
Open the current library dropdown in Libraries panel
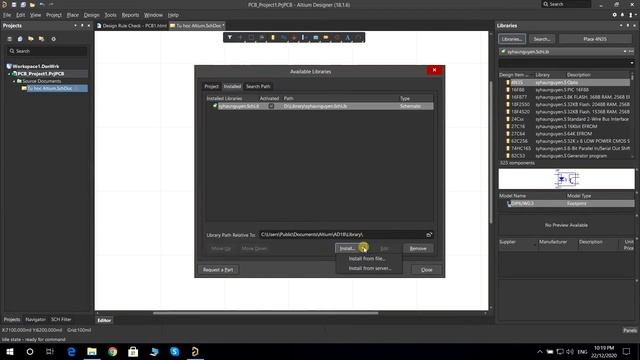(624, 52)
